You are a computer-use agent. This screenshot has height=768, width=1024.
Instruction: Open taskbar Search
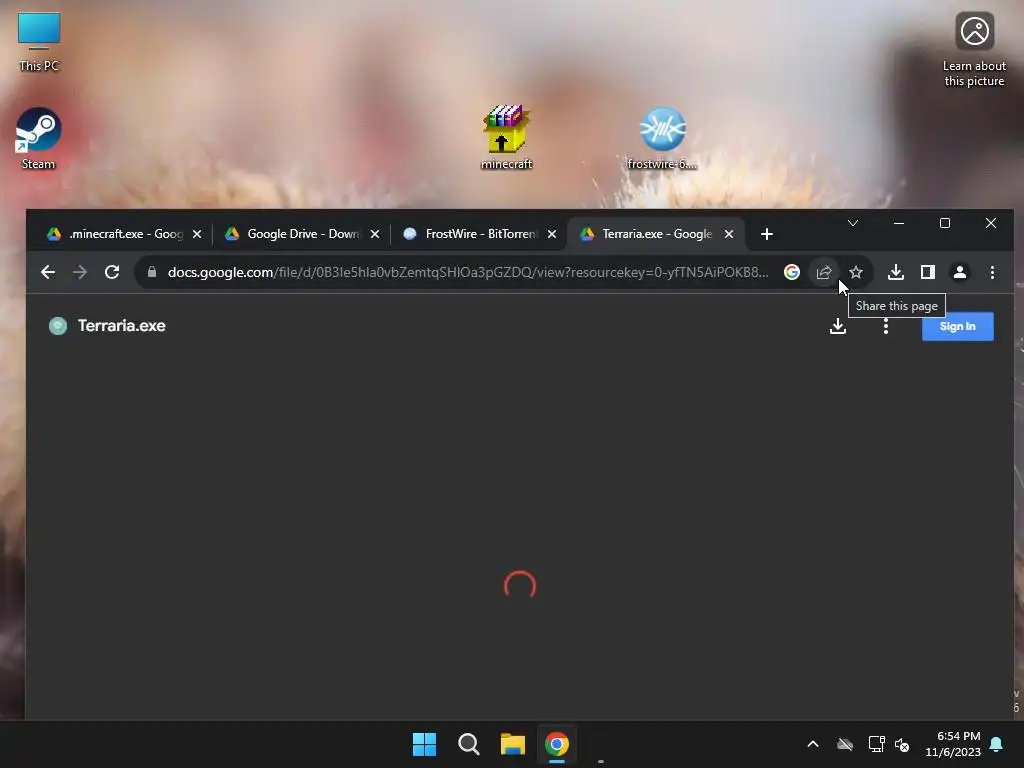[469, 744]
